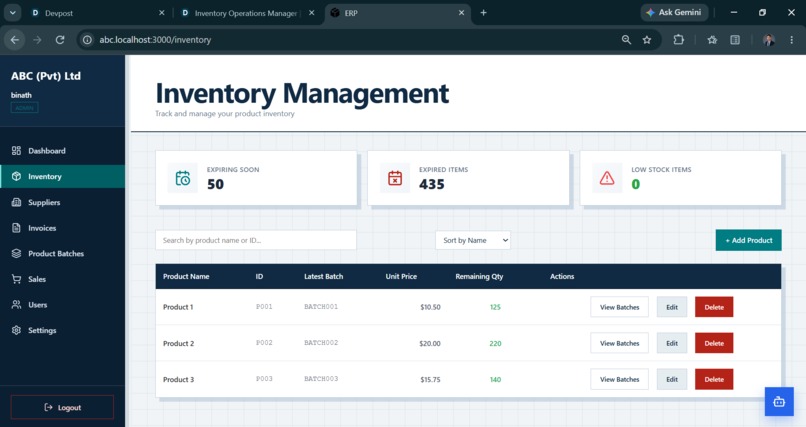Screen dimensions: 806x427
Task: Open the Sort by Name dropdown
Action: [473, 240]
